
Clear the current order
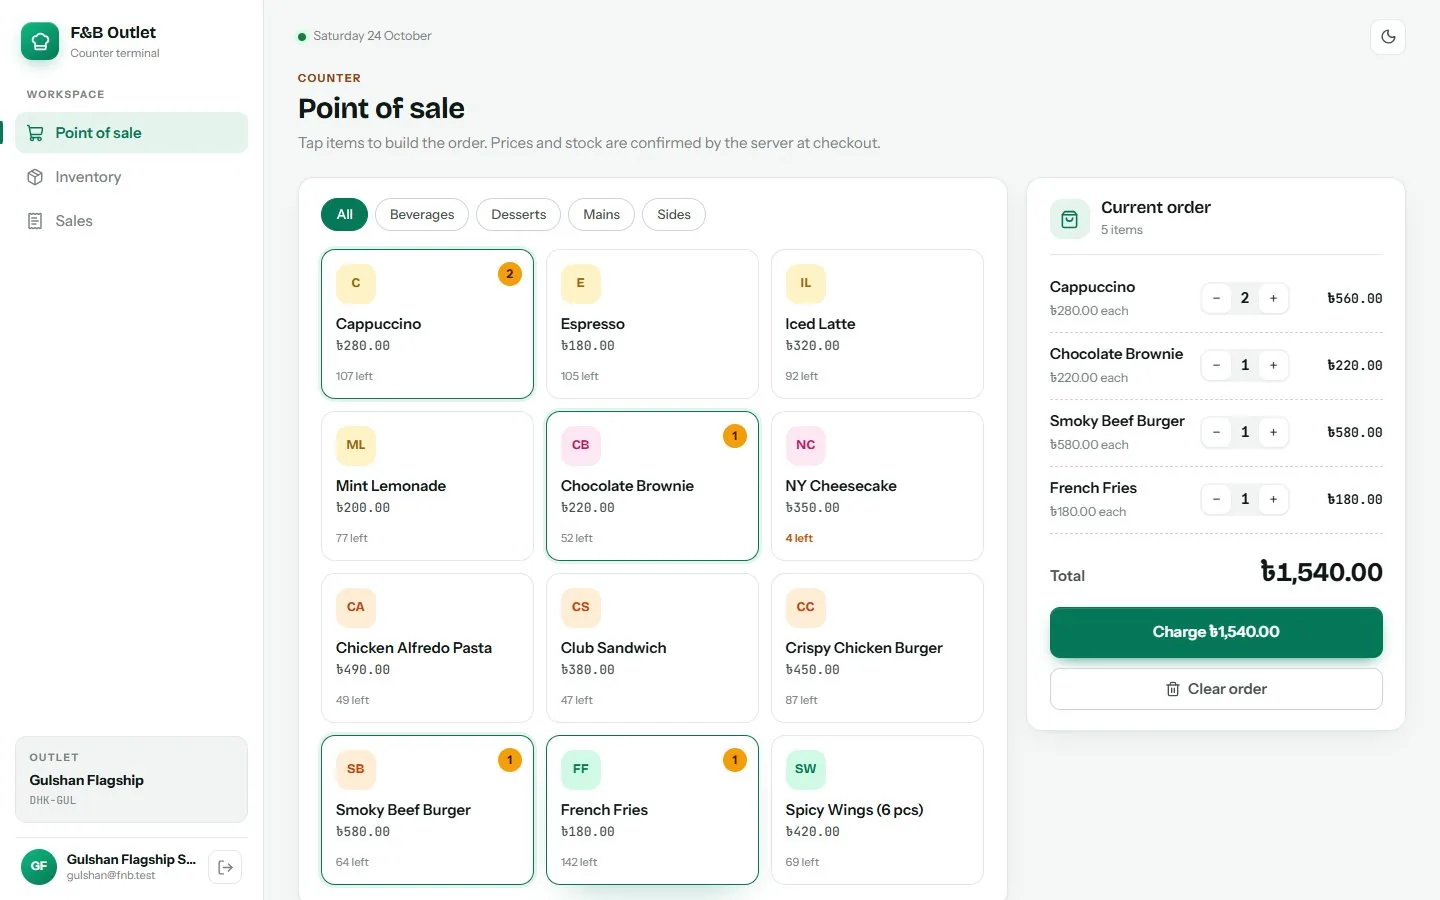click(1216, 689)
